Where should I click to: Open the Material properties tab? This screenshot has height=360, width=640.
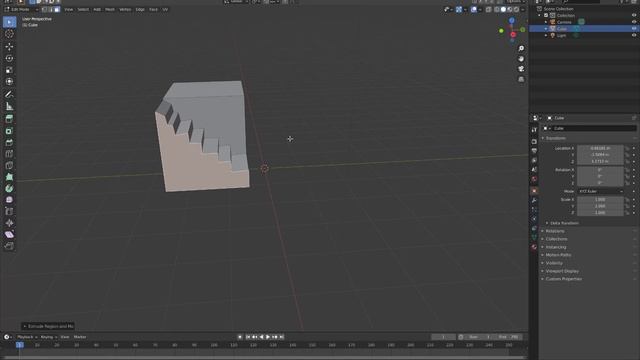534,247
